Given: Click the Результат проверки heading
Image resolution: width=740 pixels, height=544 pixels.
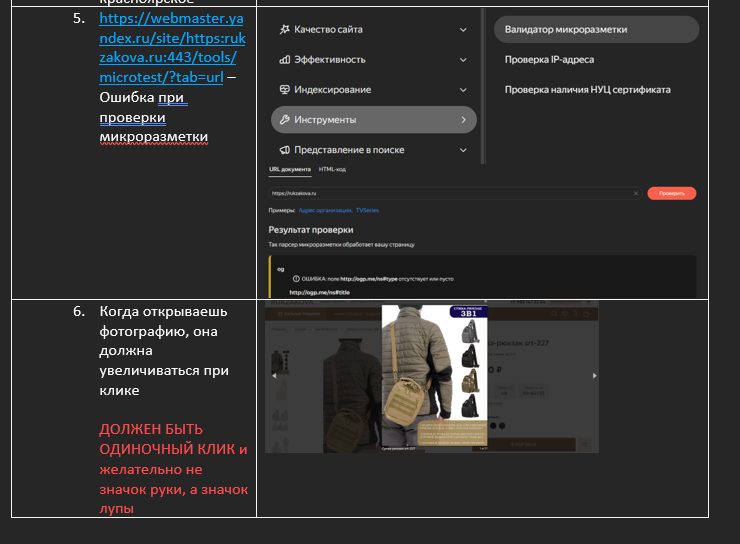Looking at the screenshot, I should pyautogui.click(x=311, y=230).
